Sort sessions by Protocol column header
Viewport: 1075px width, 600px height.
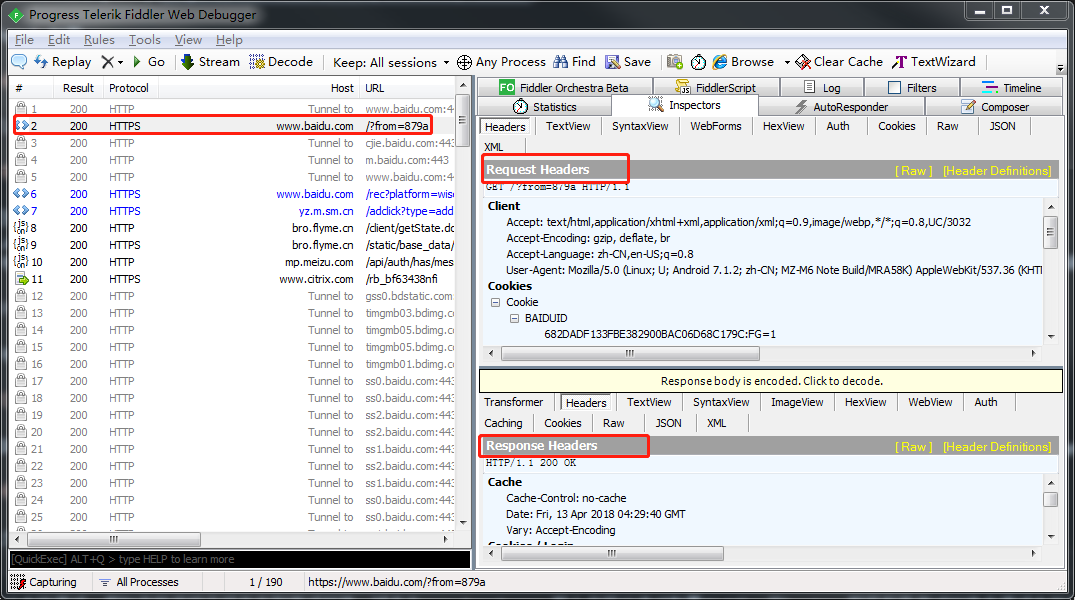tap(129, 88)
